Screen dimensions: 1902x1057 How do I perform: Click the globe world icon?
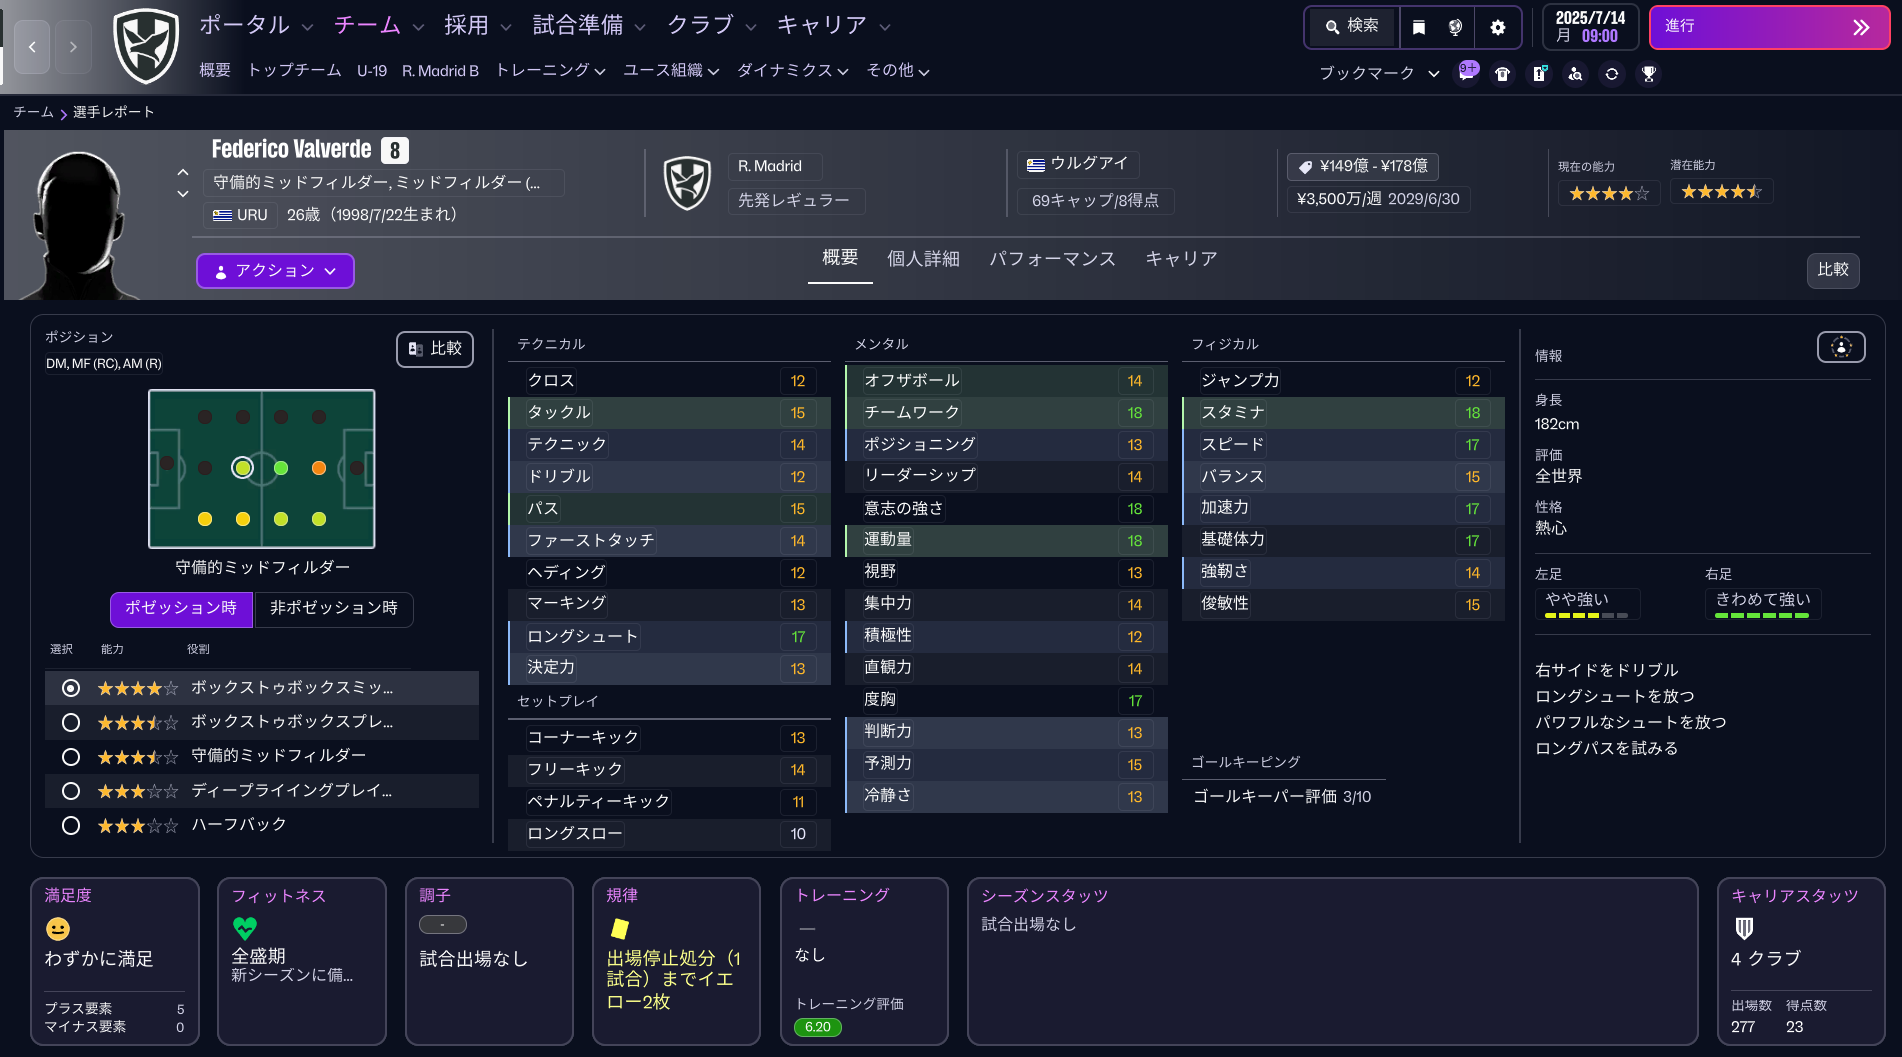(x=1455, y=27)
